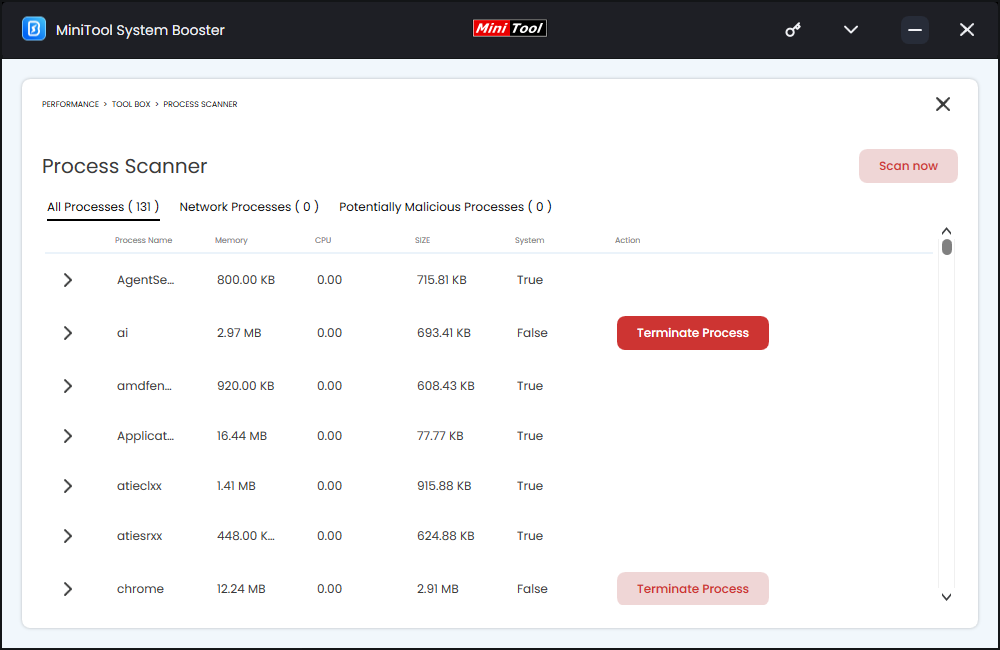The width and height of the screenshot is (1000, 650).
Task: Select the chrome process name
Action: tap(140, 589)
